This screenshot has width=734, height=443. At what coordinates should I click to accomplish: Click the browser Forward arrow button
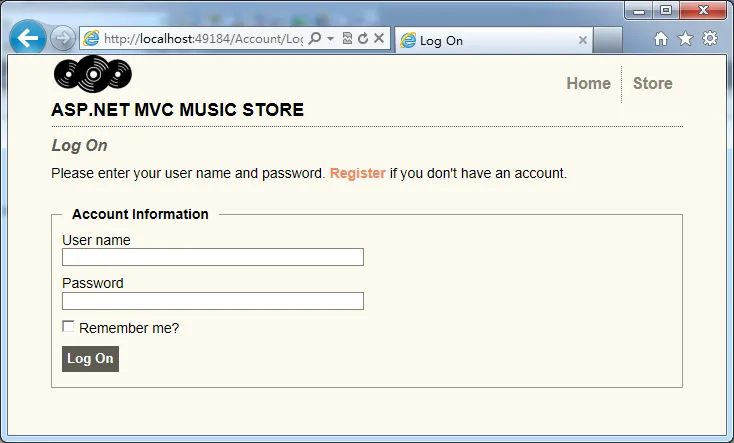tap(62, 39)
